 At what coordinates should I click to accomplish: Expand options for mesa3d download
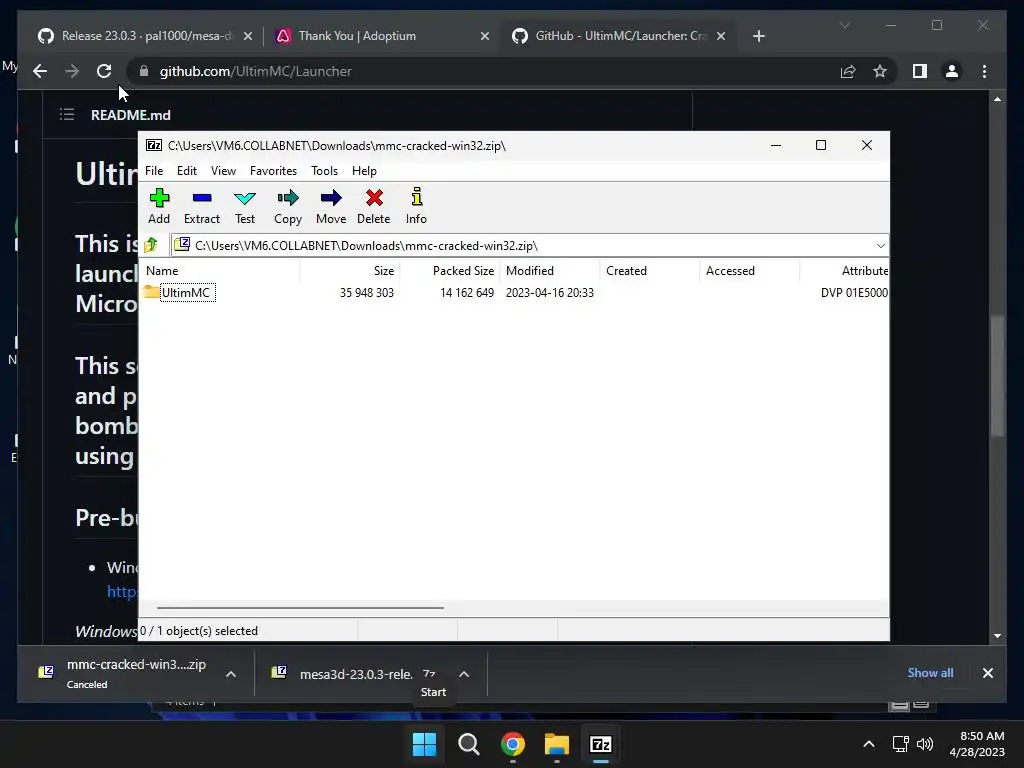464,674
